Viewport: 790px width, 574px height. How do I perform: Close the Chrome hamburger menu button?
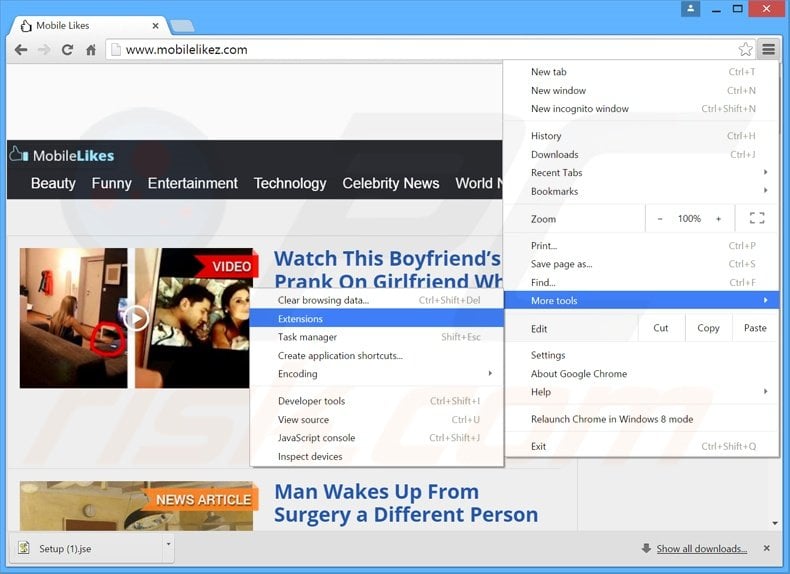768,49
